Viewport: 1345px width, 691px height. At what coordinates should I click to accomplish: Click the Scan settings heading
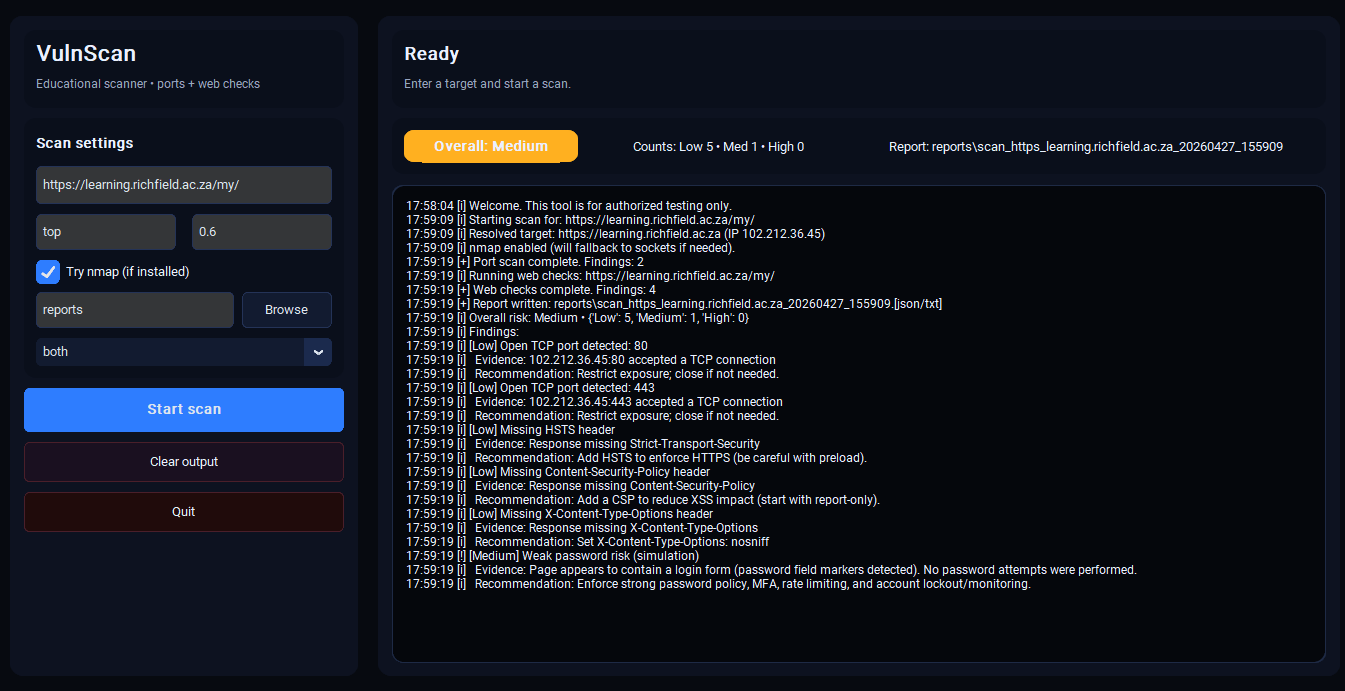(x=85, y=143)
